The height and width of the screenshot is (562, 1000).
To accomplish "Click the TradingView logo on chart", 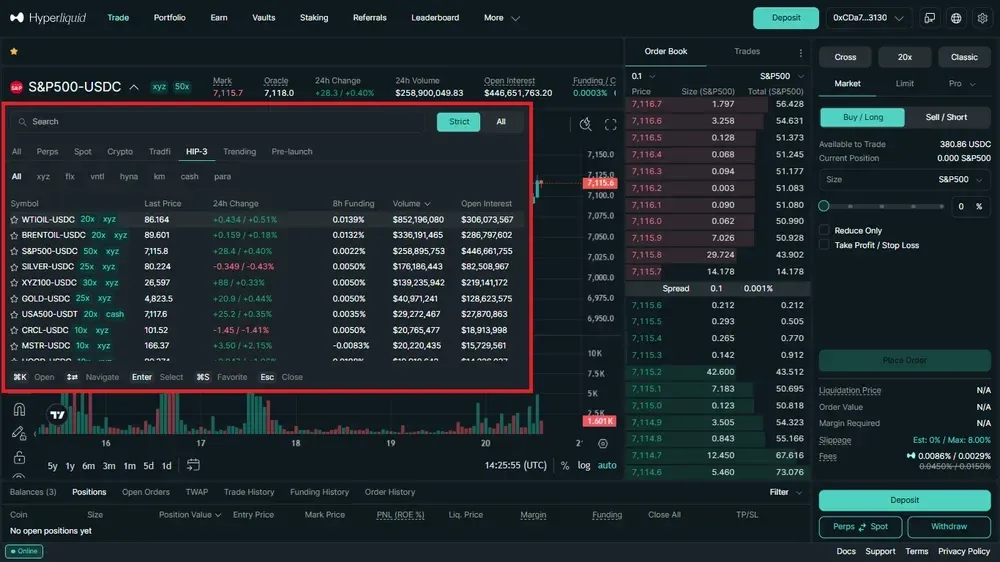I will (57, 415).
